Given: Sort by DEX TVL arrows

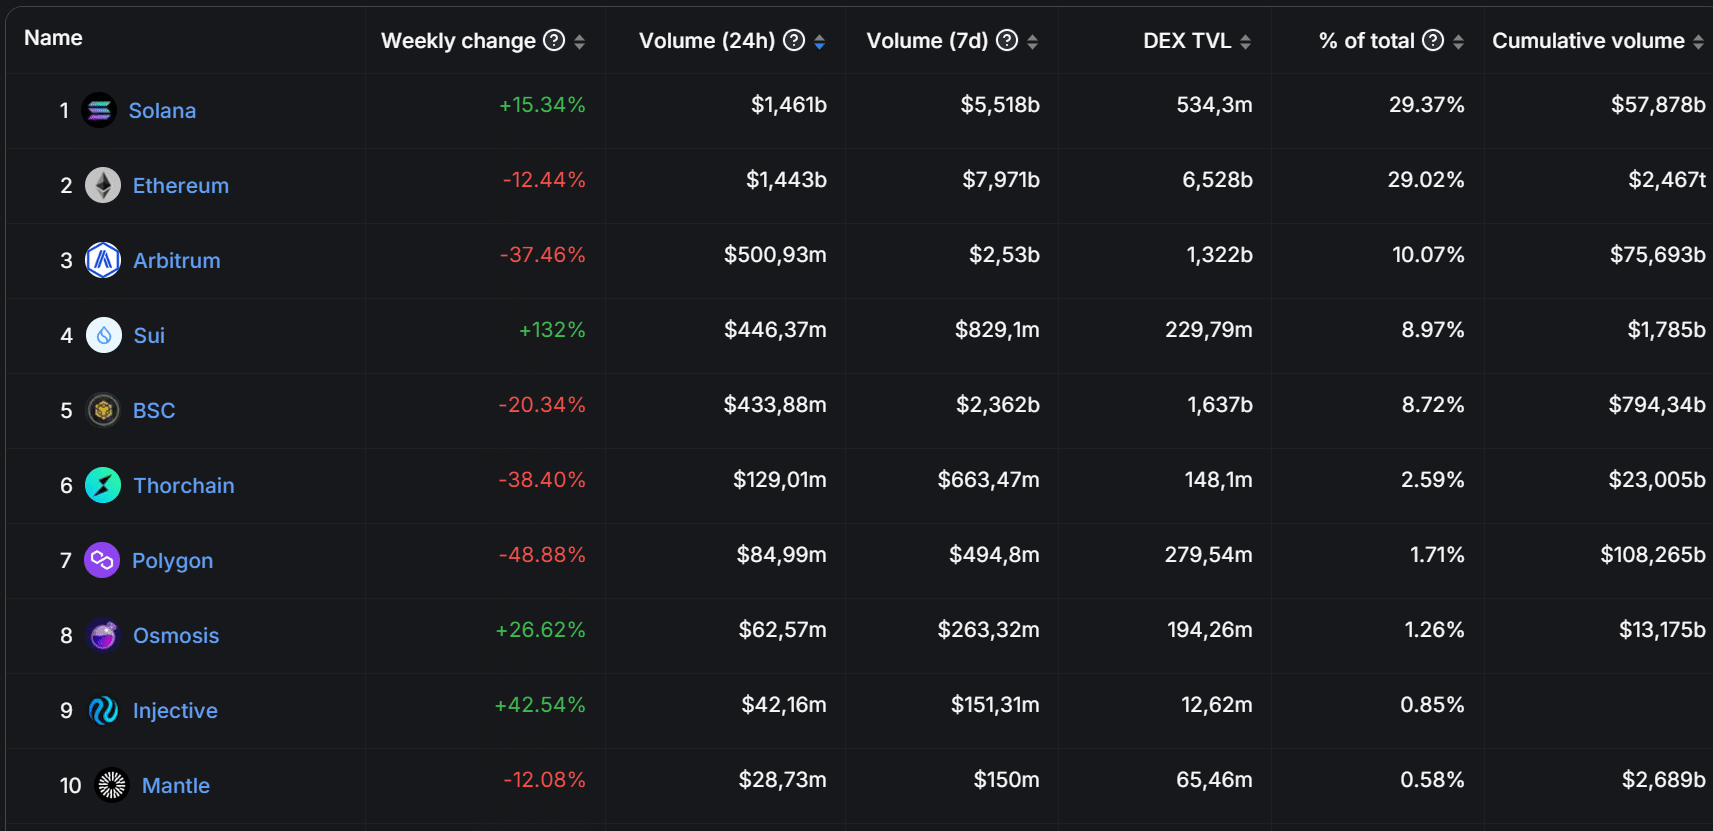Looking at the screenshot, I should pyautogui.click(x=1246, y=41).
